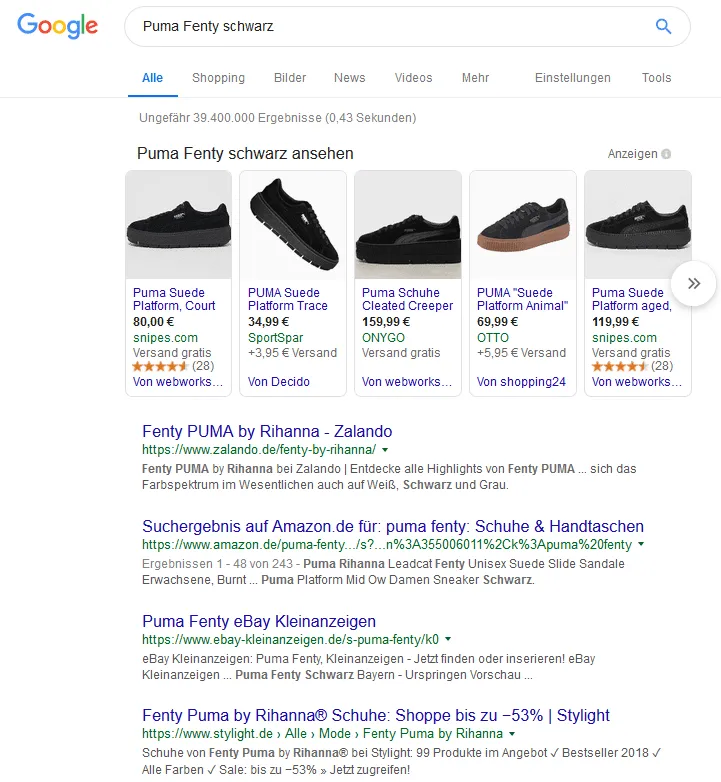The width and height of the screenshot is (721, 782).
Task: Click Von webworks link under 80,00 € product
Action: pyautogui.click(x=178, y=382)
